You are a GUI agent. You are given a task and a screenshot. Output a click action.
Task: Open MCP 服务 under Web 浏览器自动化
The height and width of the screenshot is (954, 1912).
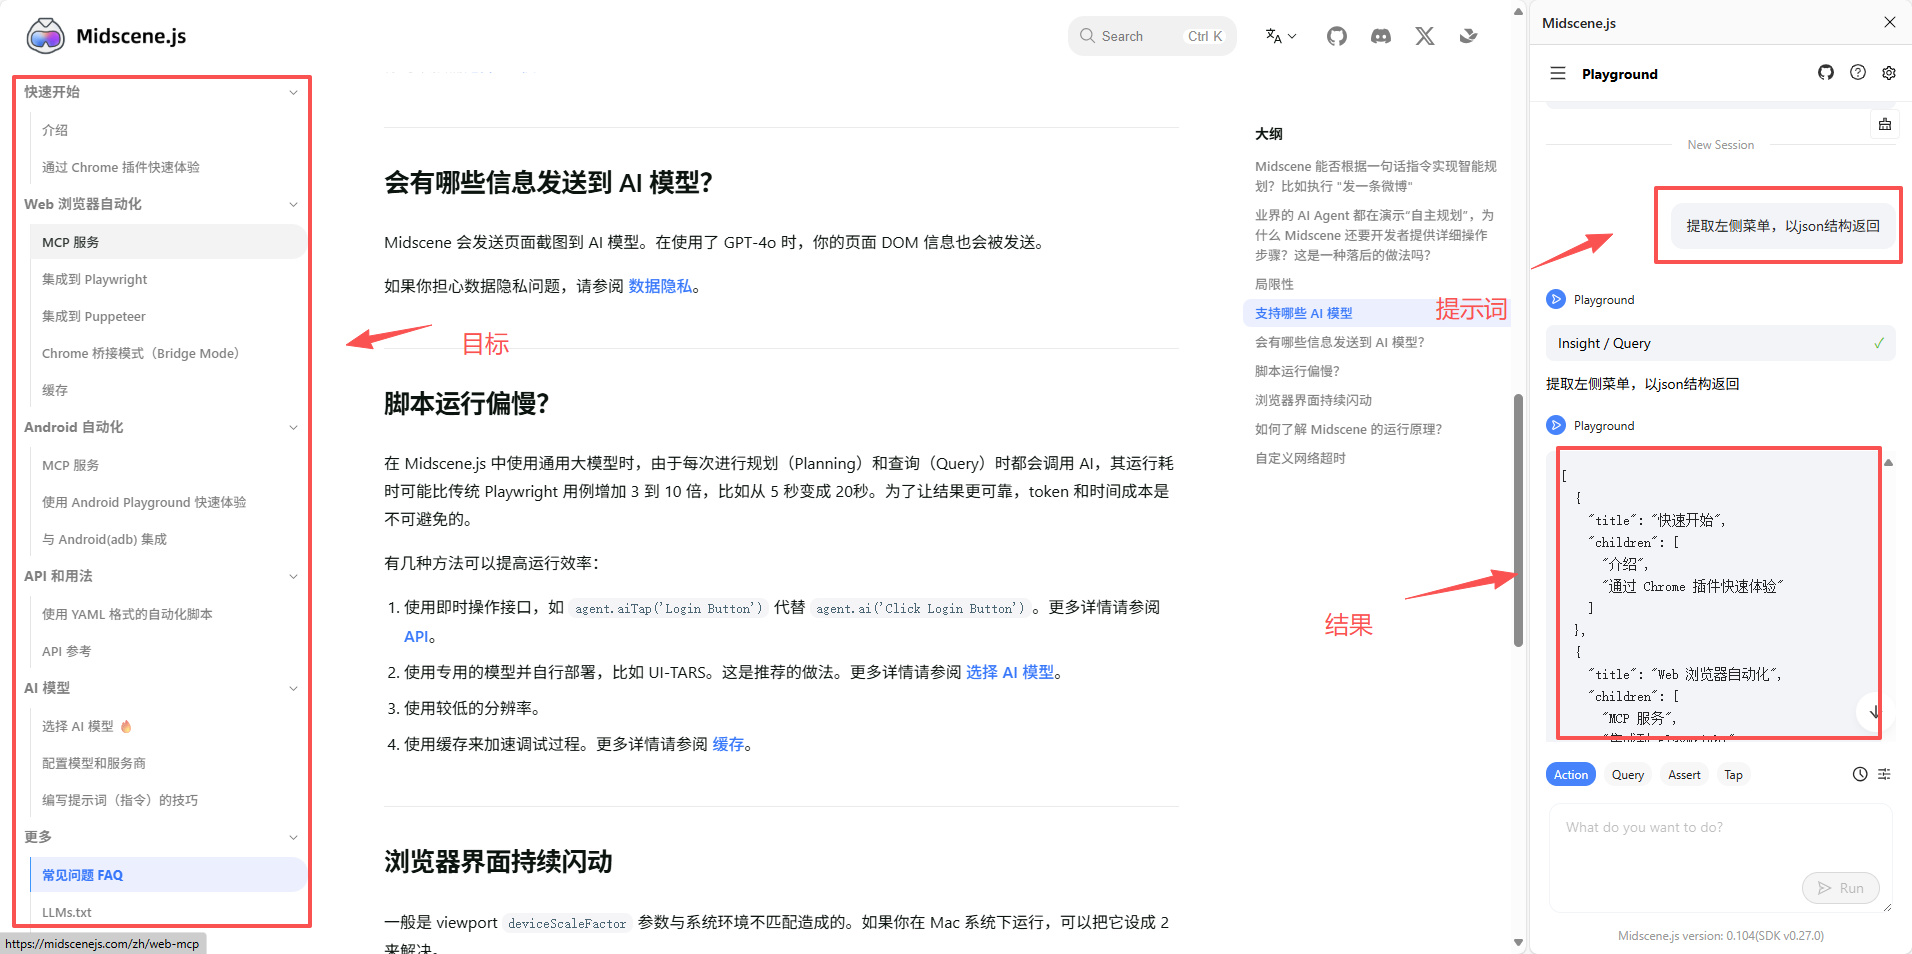coord(167,242)
